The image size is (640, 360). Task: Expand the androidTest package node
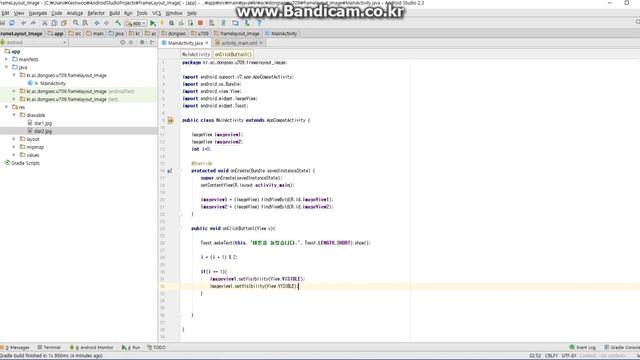pos(14,91)
